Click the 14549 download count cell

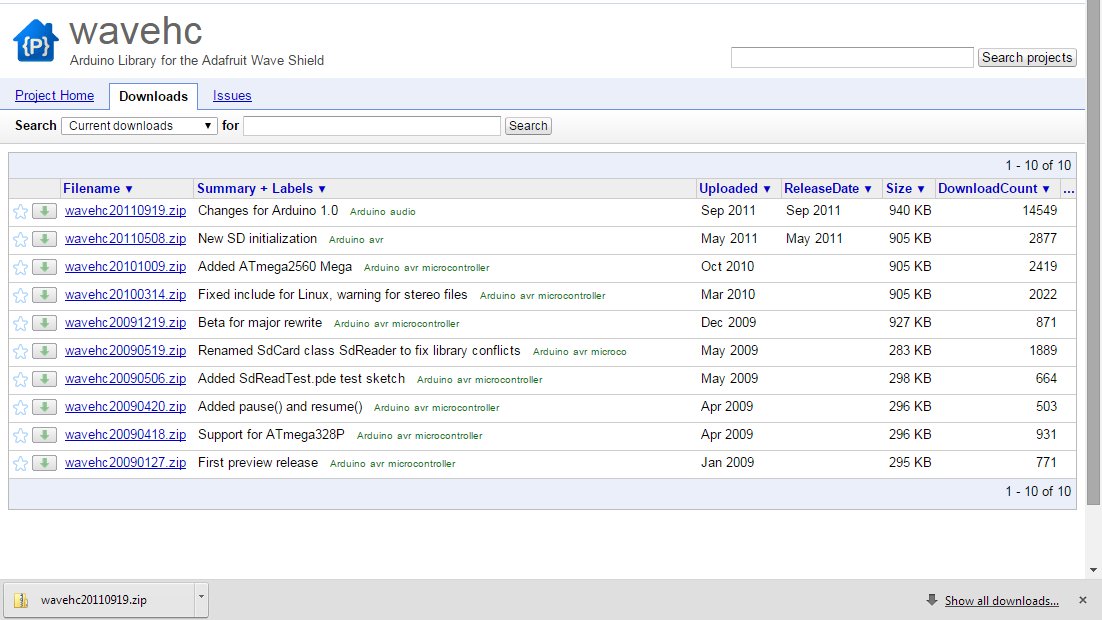1039,210
